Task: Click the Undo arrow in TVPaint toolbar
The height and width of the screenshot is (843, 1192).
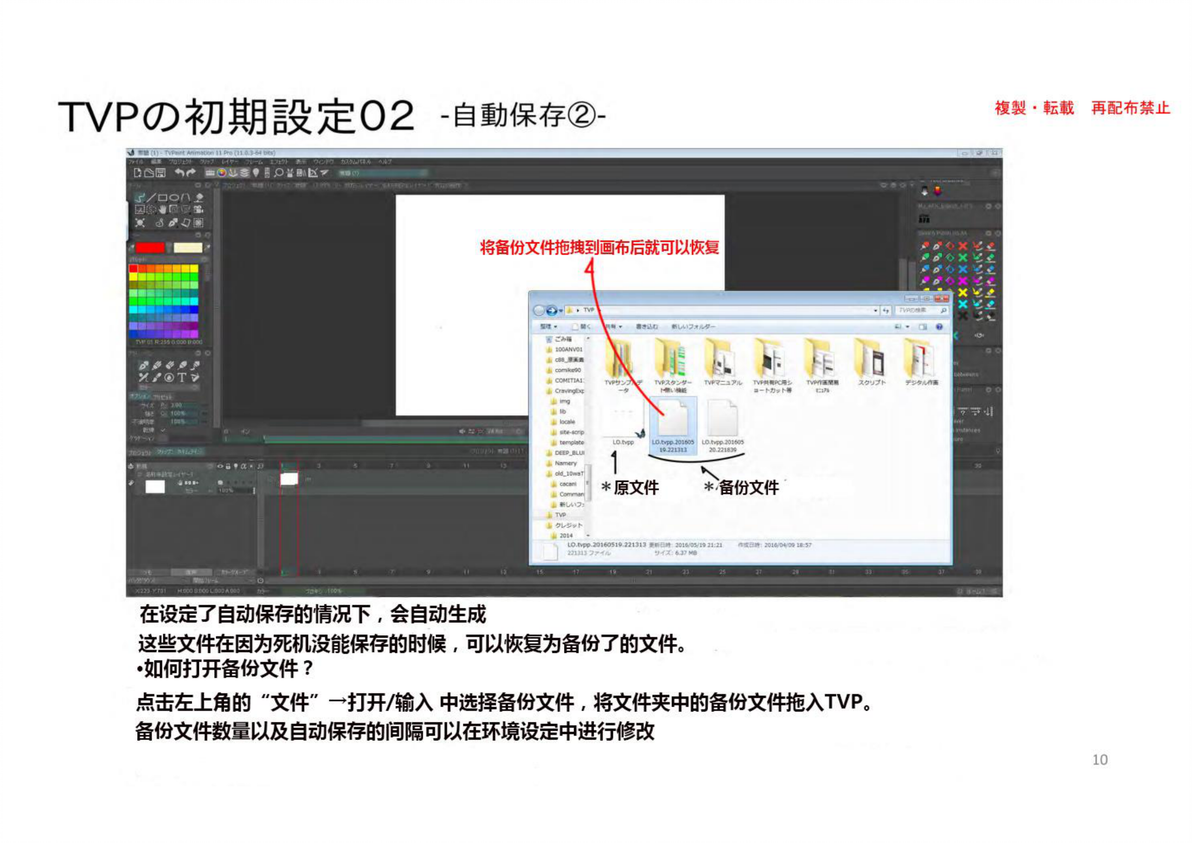Action: [x=179, y=173]
